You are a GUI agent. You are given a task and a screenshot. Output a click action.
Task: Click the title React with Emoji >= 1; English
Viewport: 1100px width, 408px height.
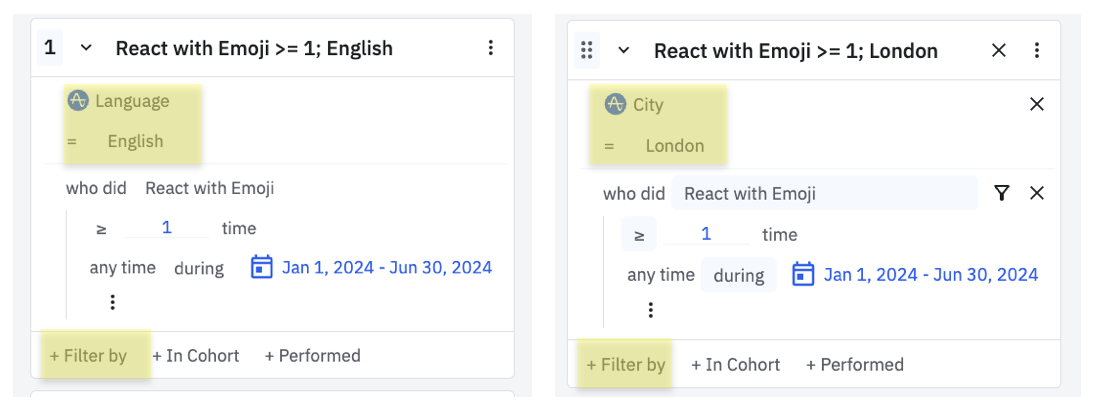(x=254, y=48)
